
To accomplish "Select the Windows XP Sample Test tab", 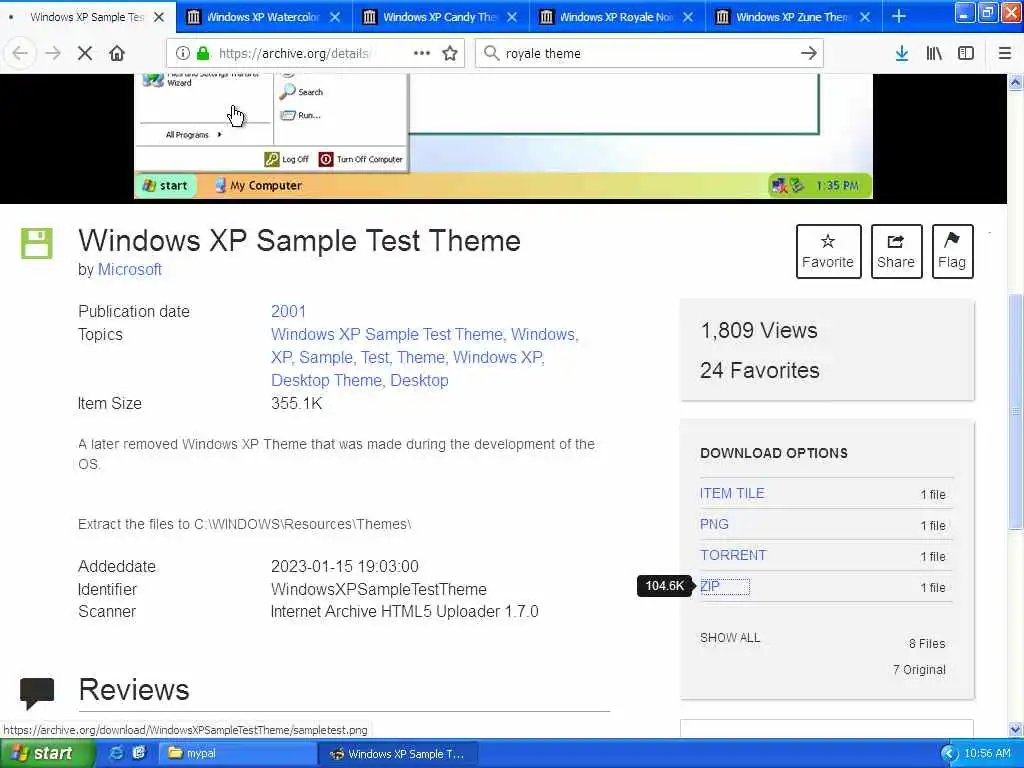I will point(88,17).
